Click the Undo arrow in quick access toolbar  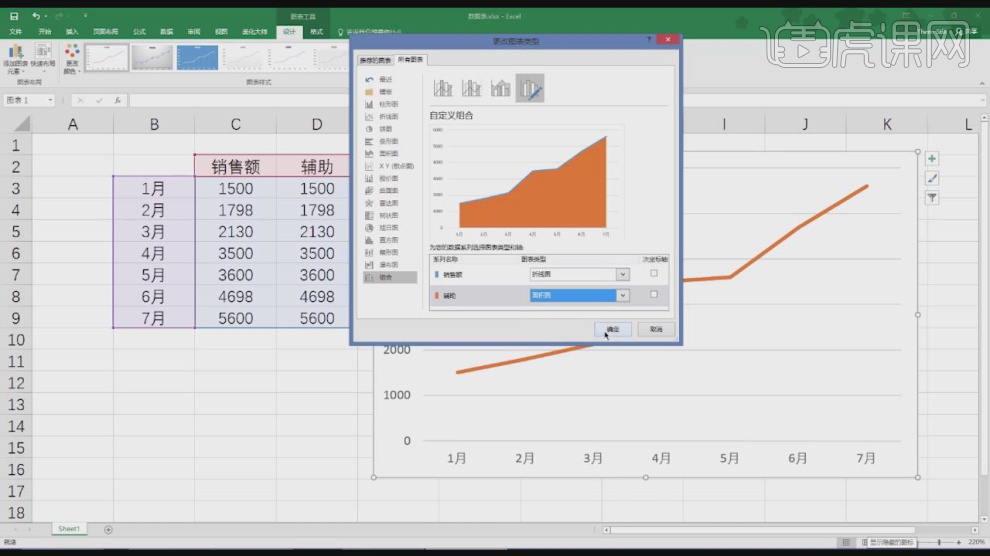35,16
